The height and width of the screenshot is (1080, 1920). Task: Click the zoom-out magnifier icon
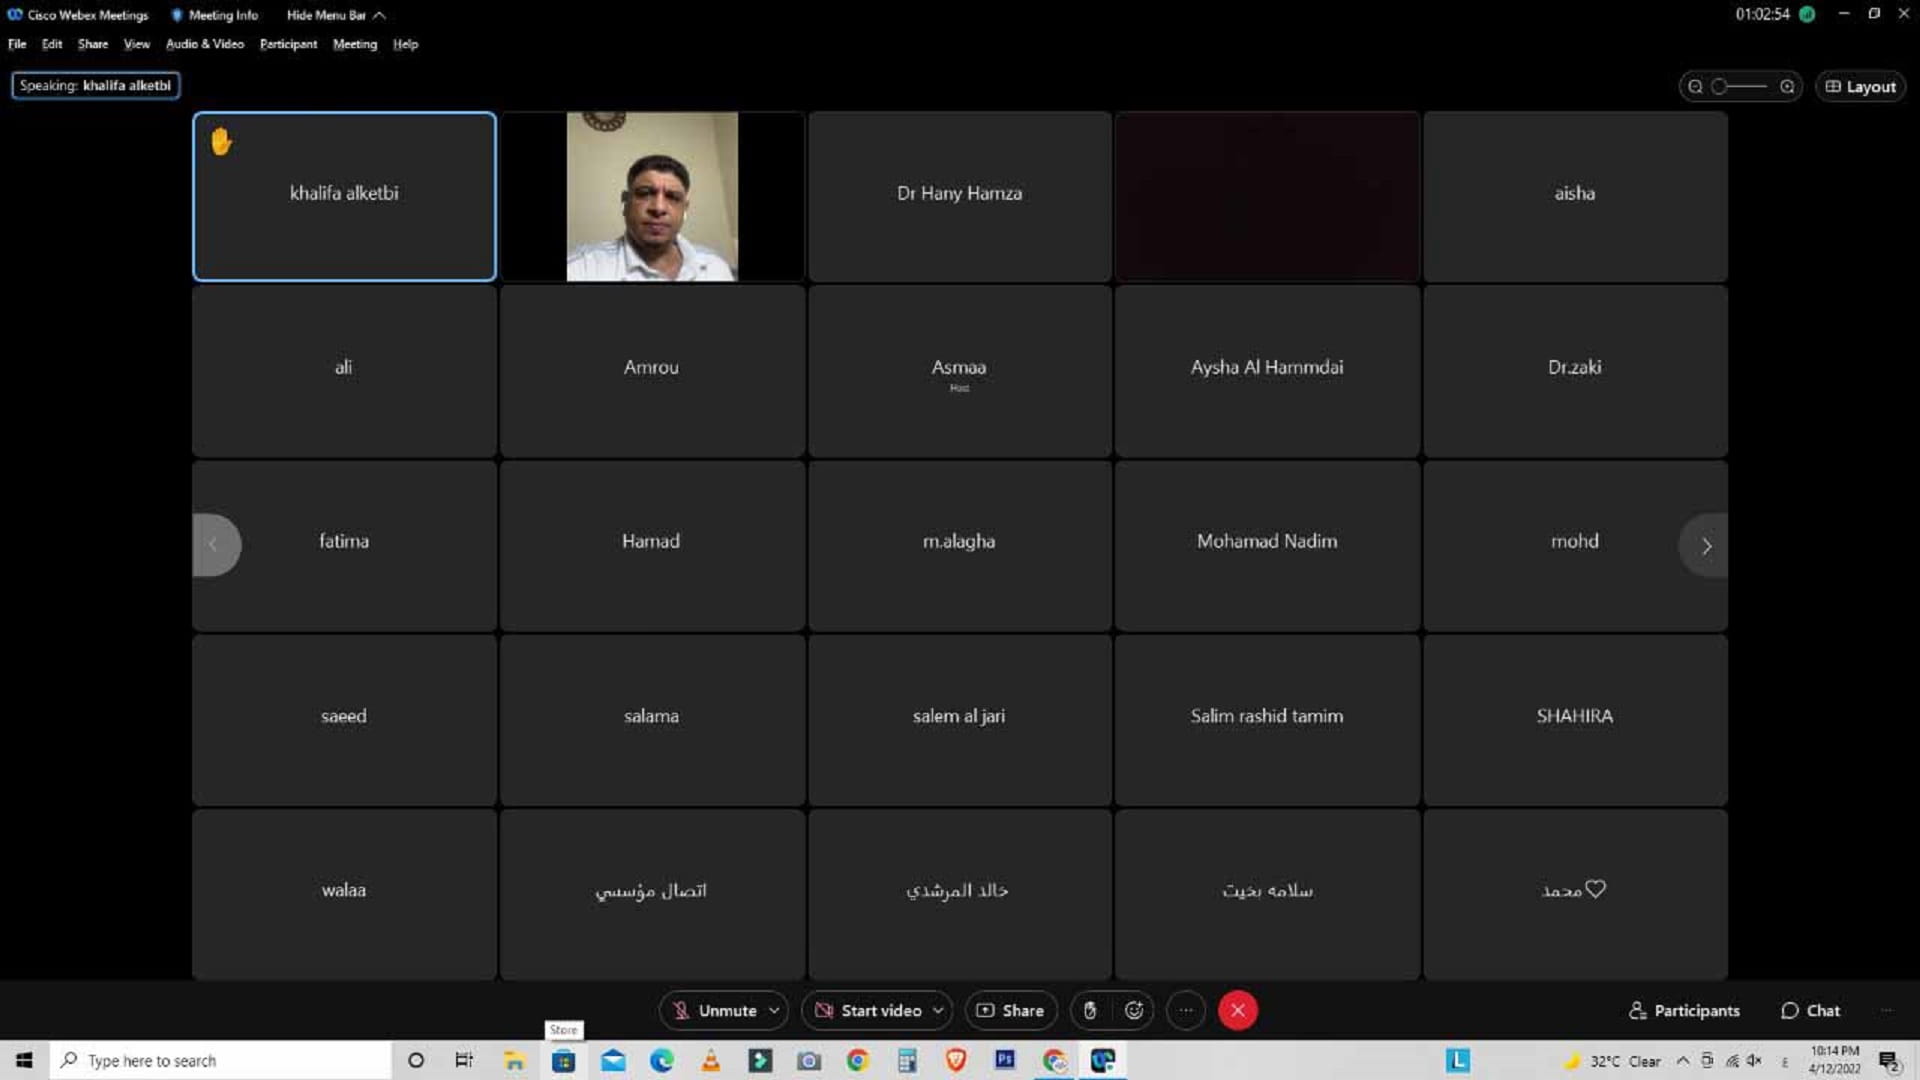(1695, 87)
